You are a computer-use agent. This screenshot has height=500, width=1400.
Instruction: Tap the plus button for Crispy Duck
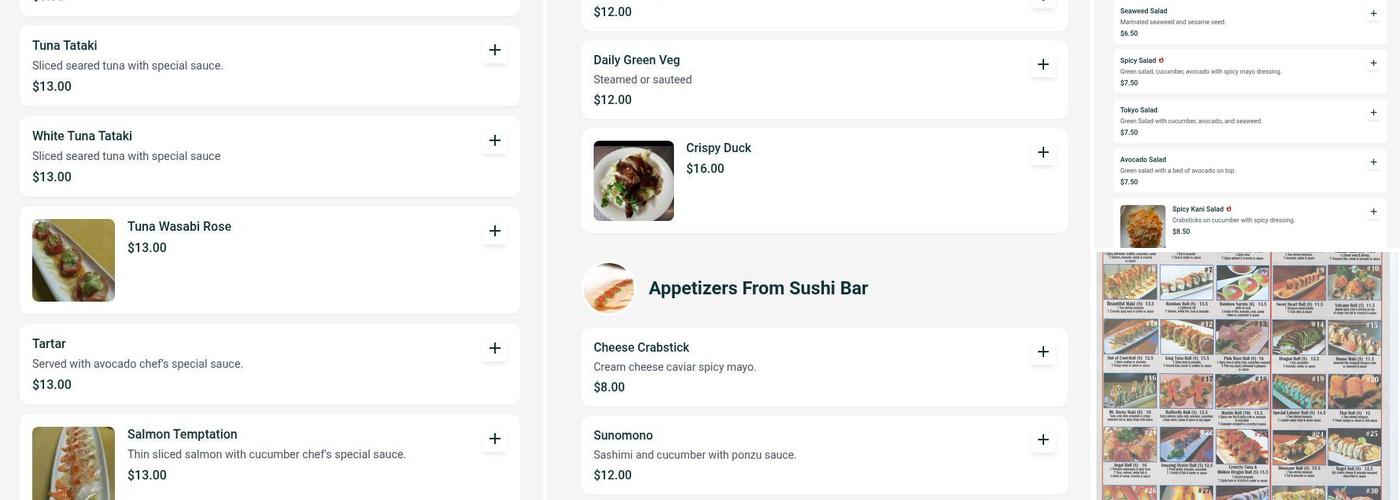tap(1043, 152)
